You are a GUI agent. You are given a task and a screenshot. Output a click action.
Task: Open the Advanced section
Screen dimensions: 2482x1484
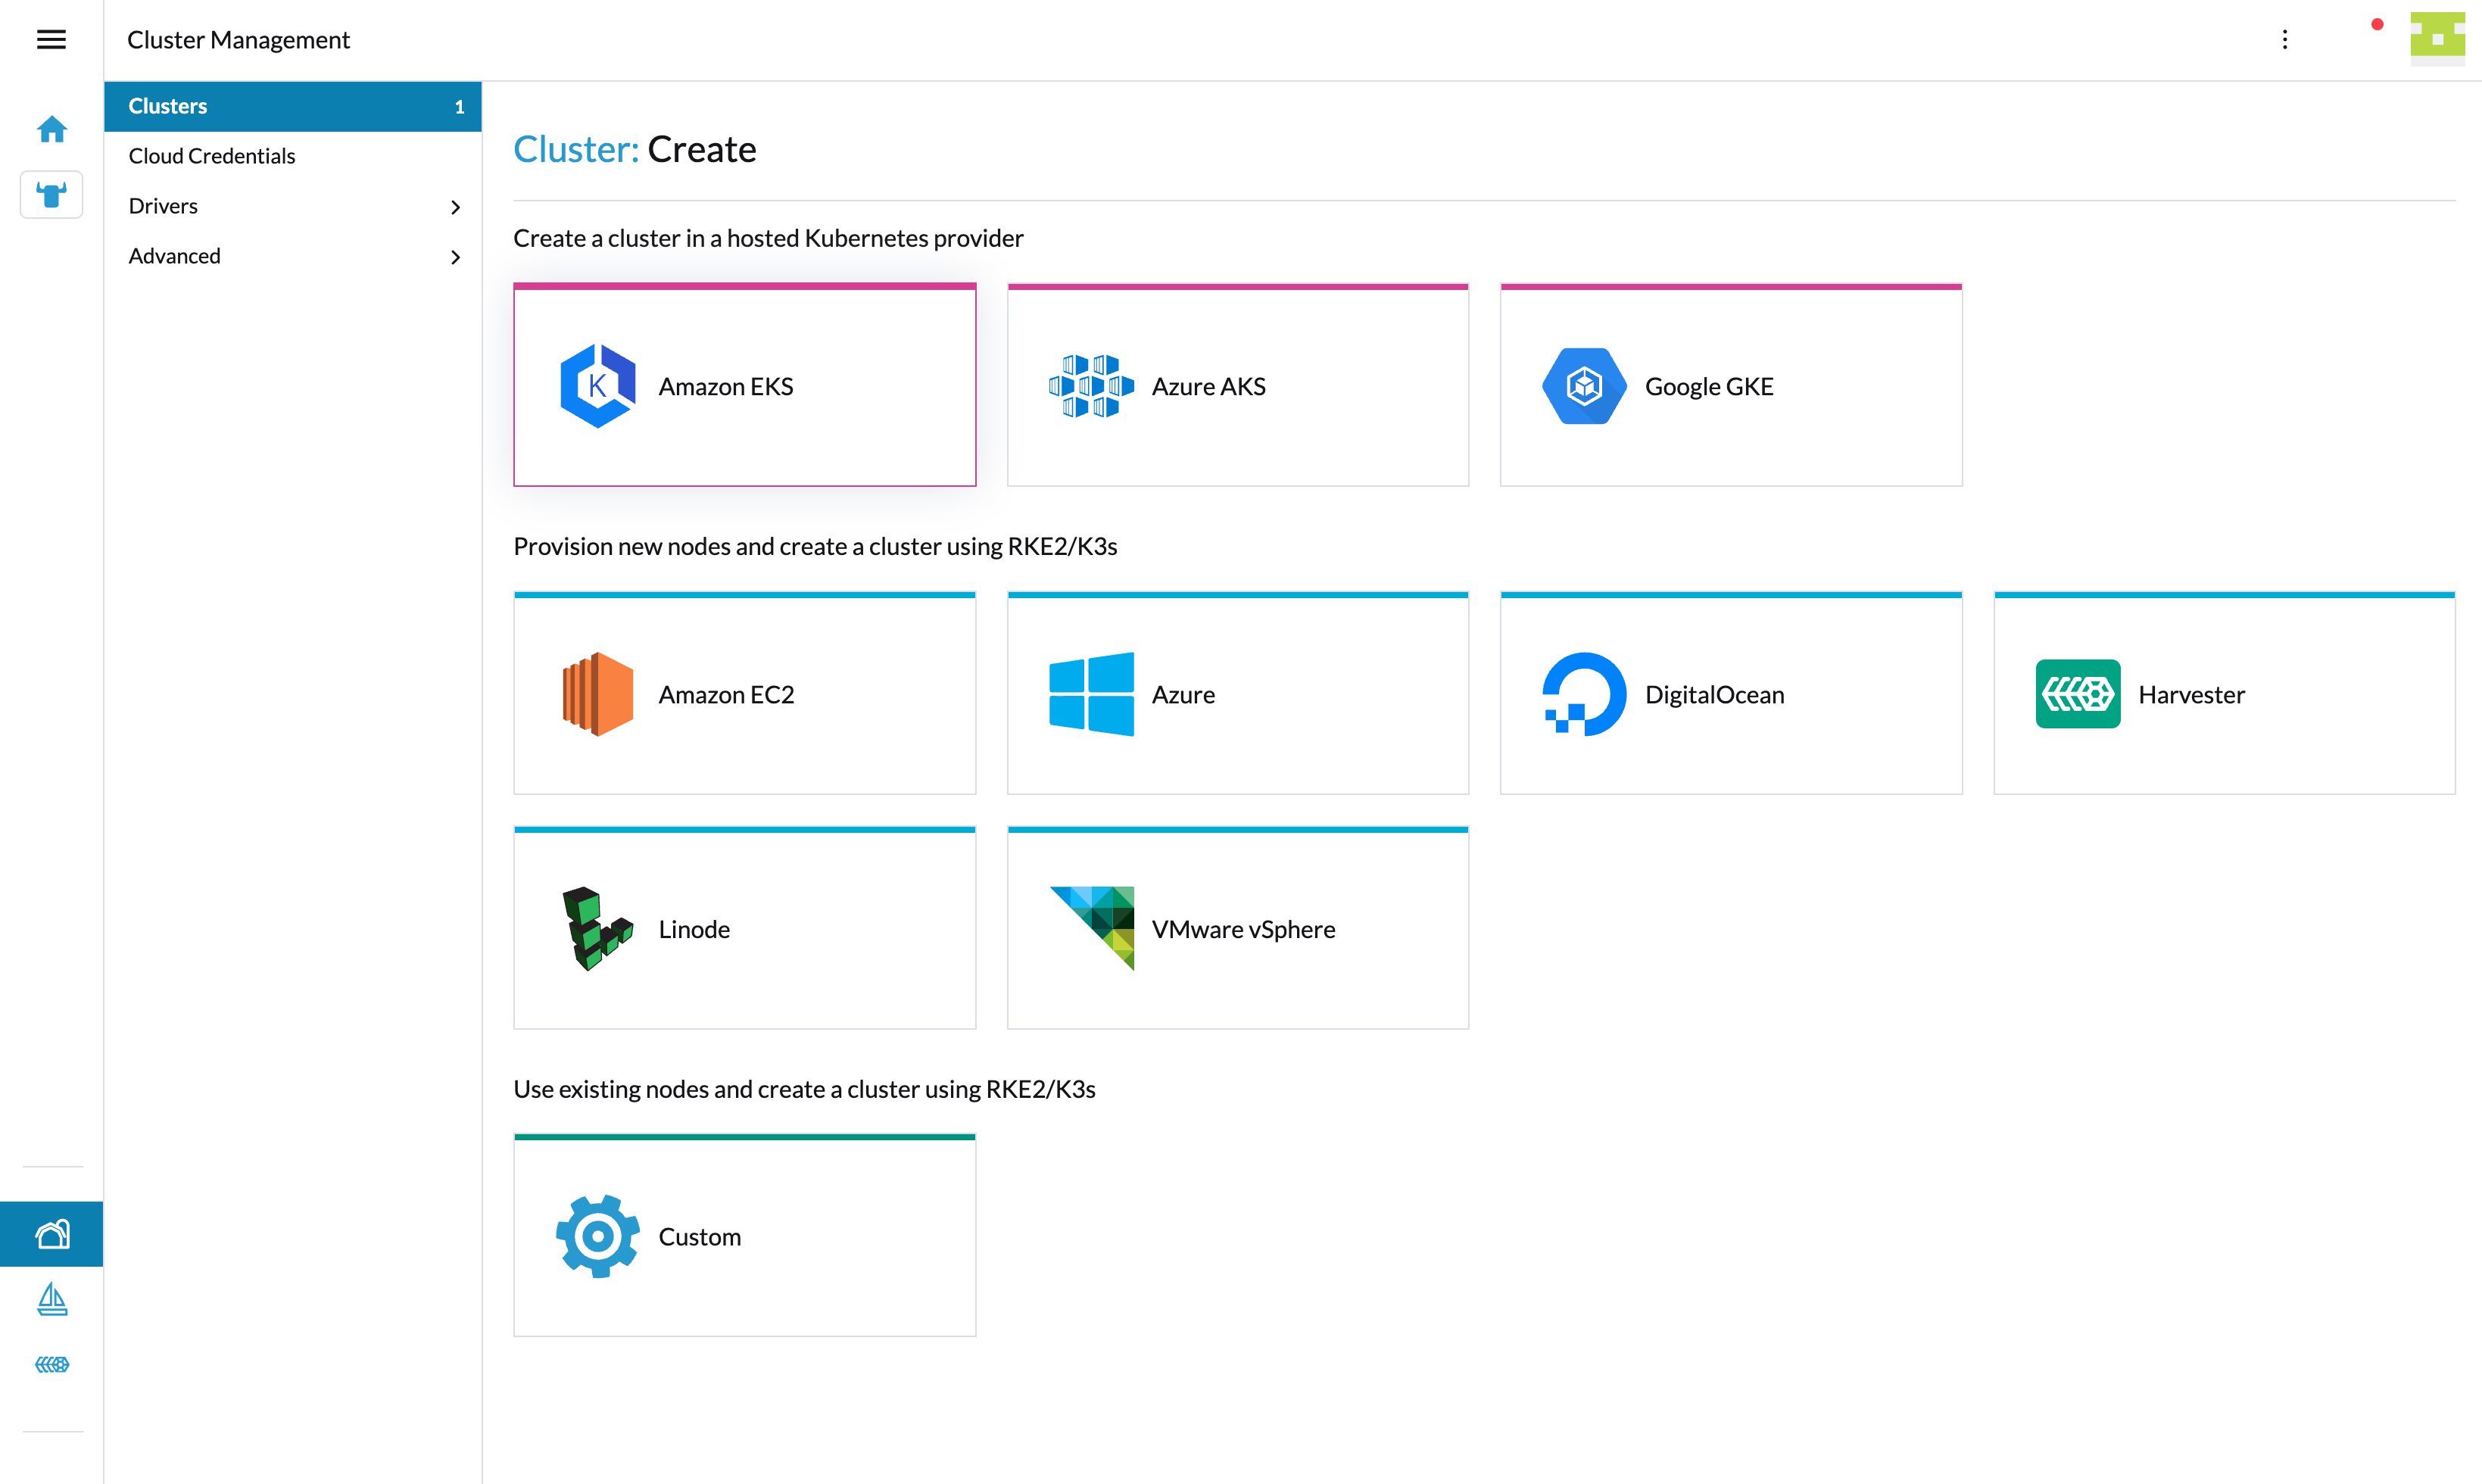(292, 256)
